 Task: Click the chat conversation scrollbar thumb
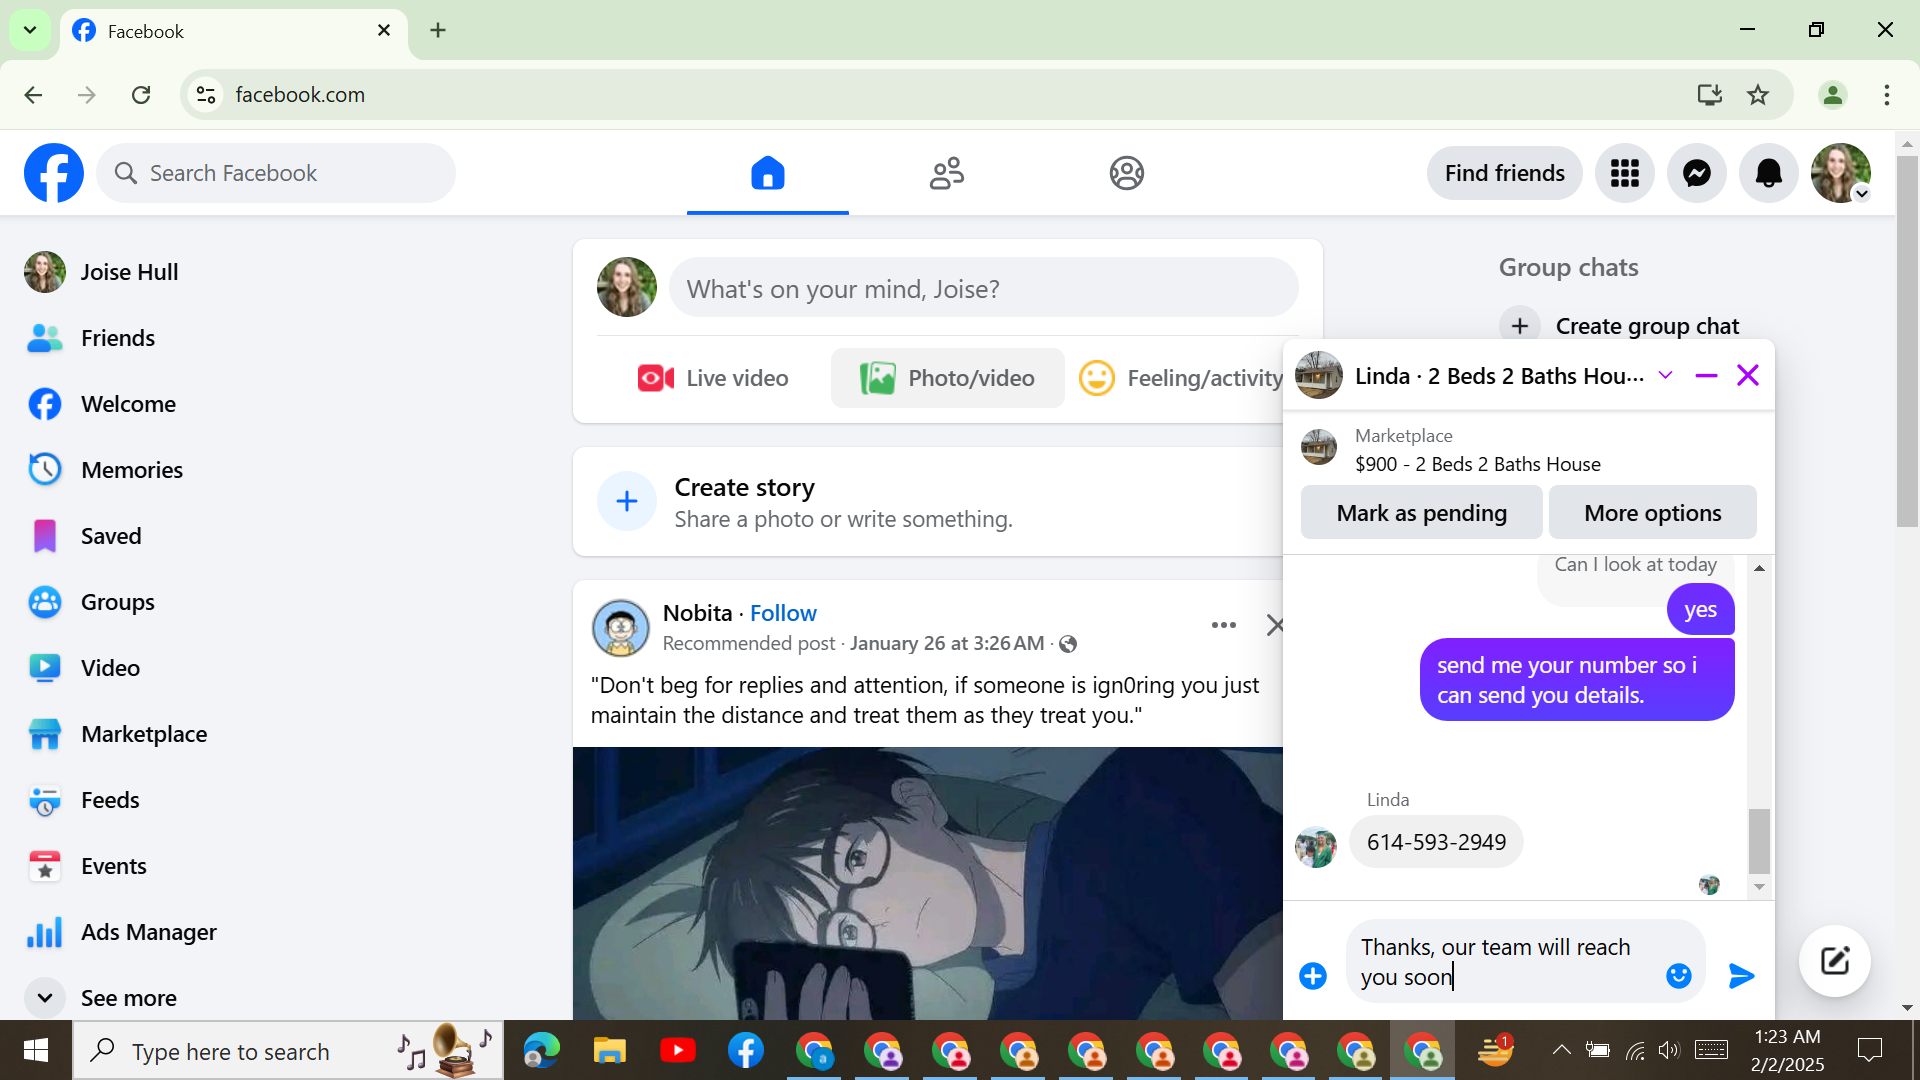click(1758, 840)
